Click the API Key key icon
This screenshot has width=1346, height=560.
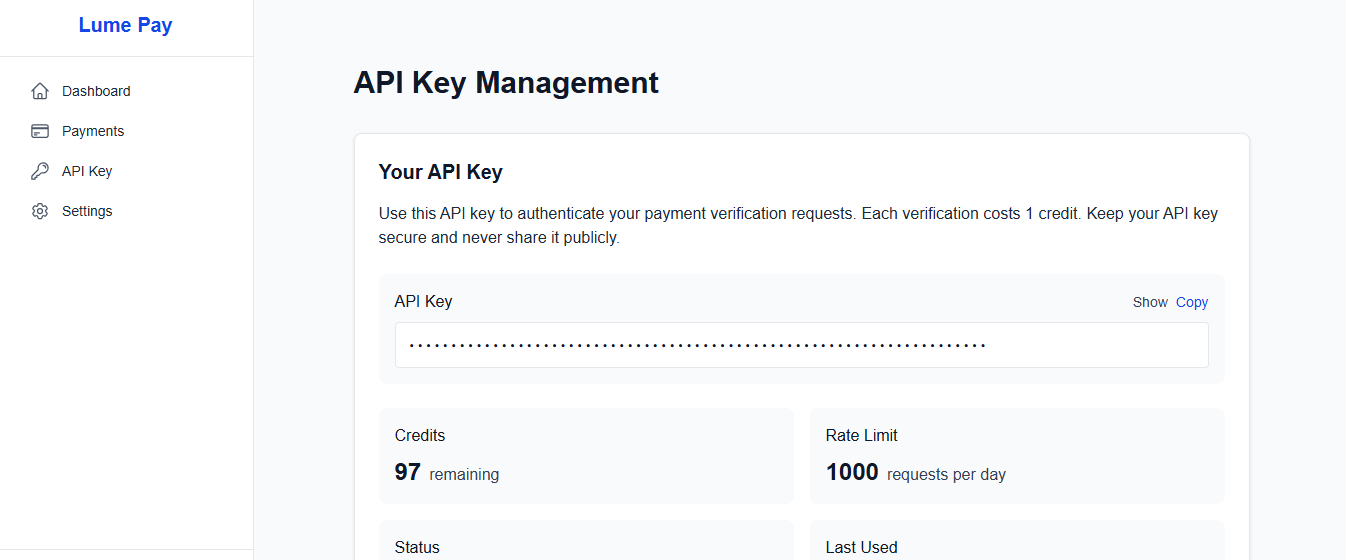click(40, 171)
